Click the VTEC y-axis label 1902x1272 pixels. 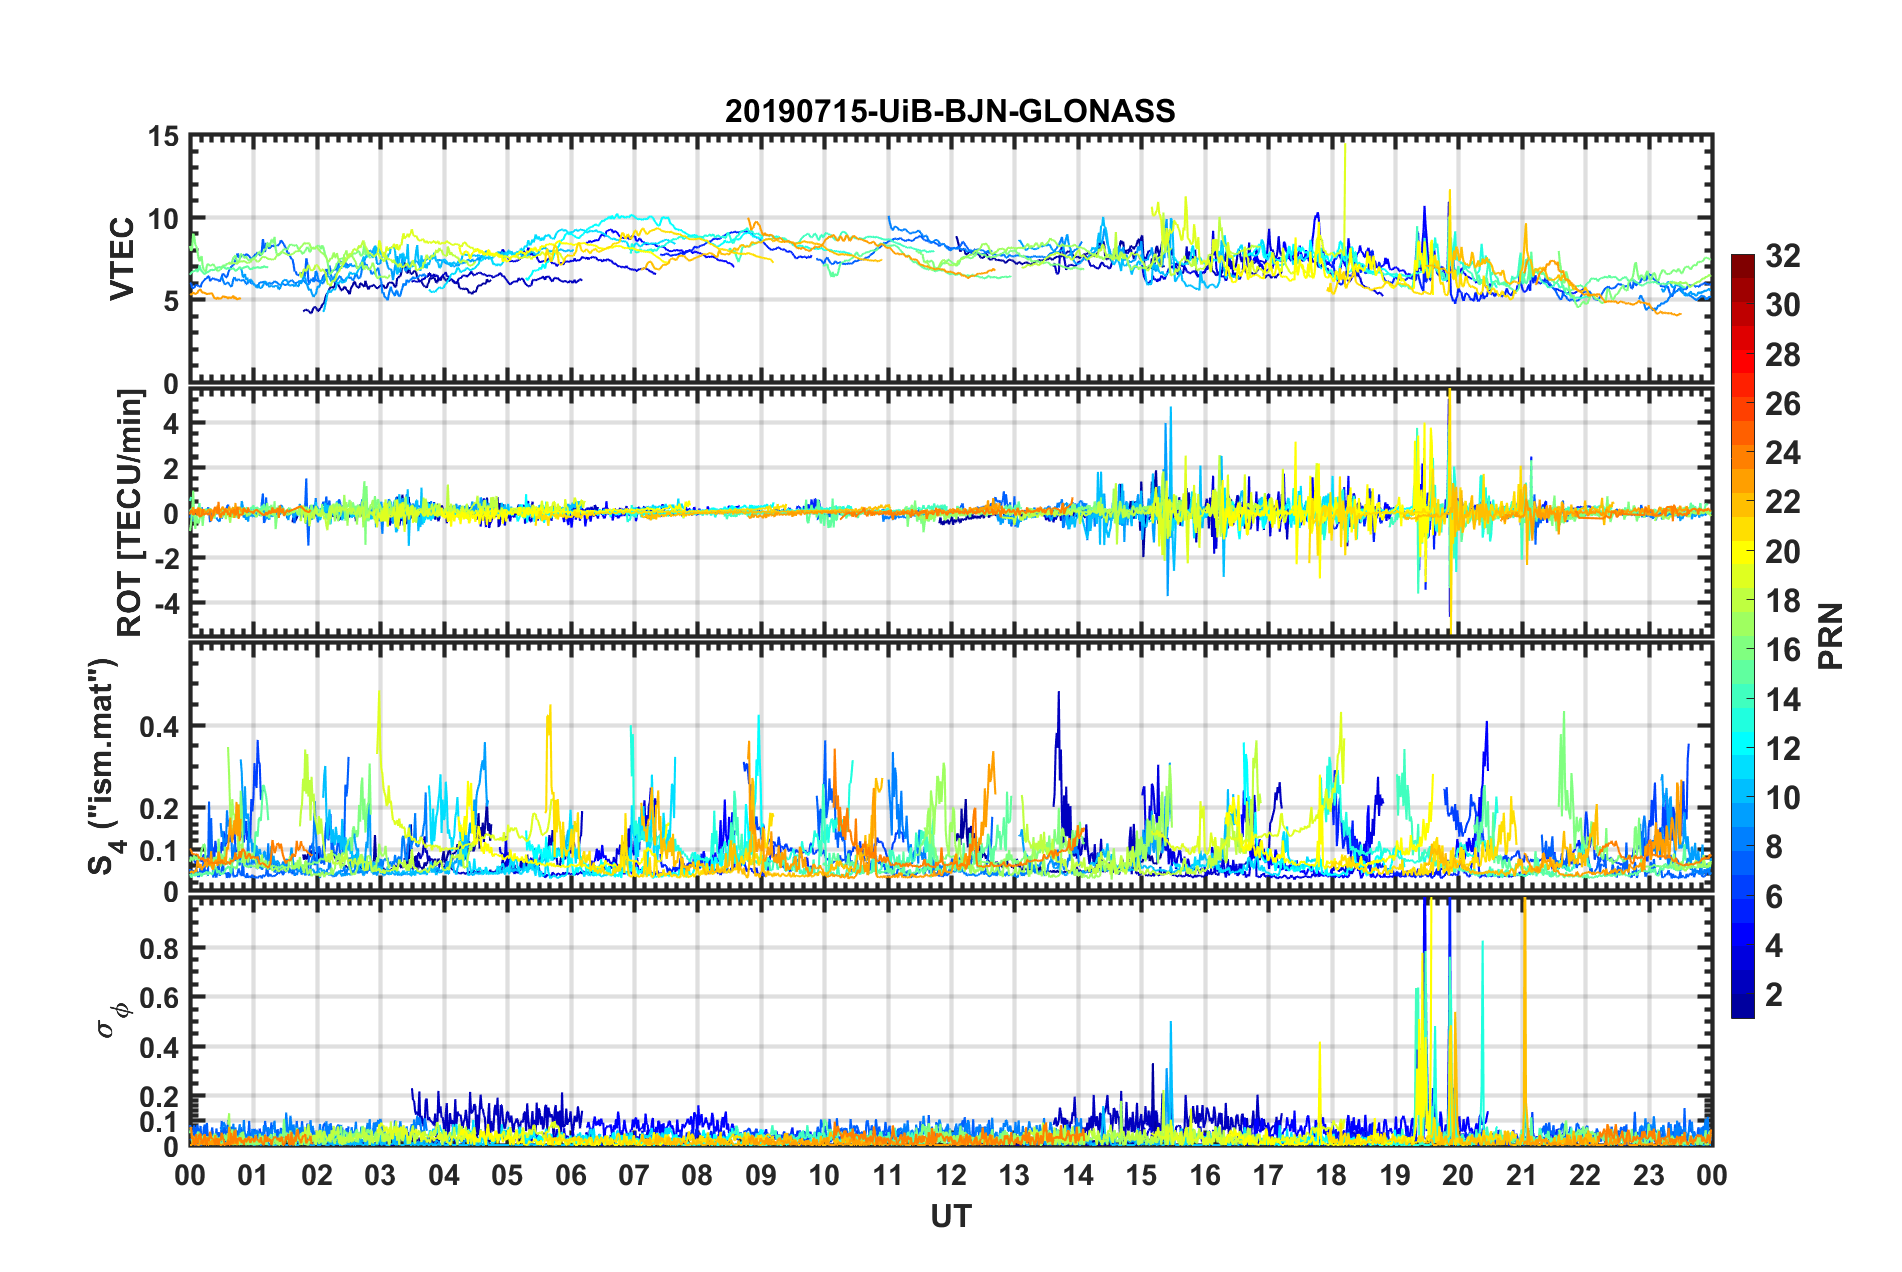[x=123, y=258]
